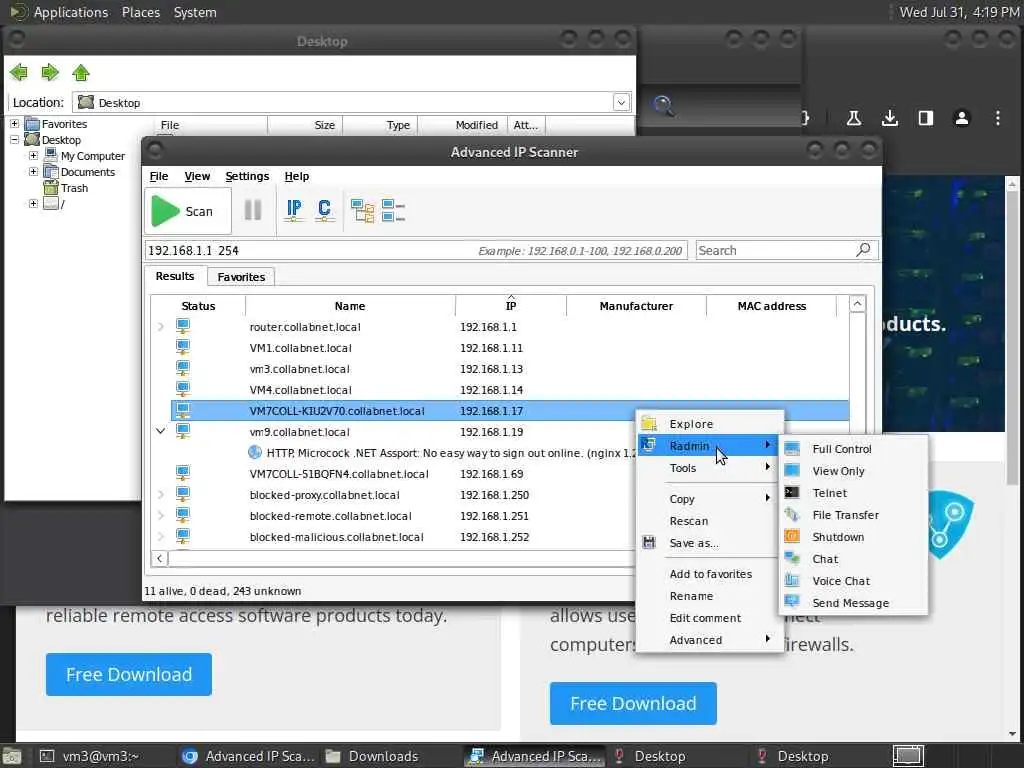1024x768 pixels.
Task: Click the Send Message icon in submenu
Action: pyautogui.click(x=792, y=602)
